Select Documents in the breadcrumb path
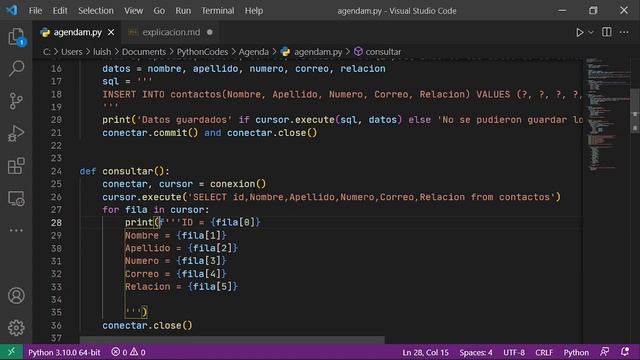The image size is (640, 360). [x=144, y=52]
